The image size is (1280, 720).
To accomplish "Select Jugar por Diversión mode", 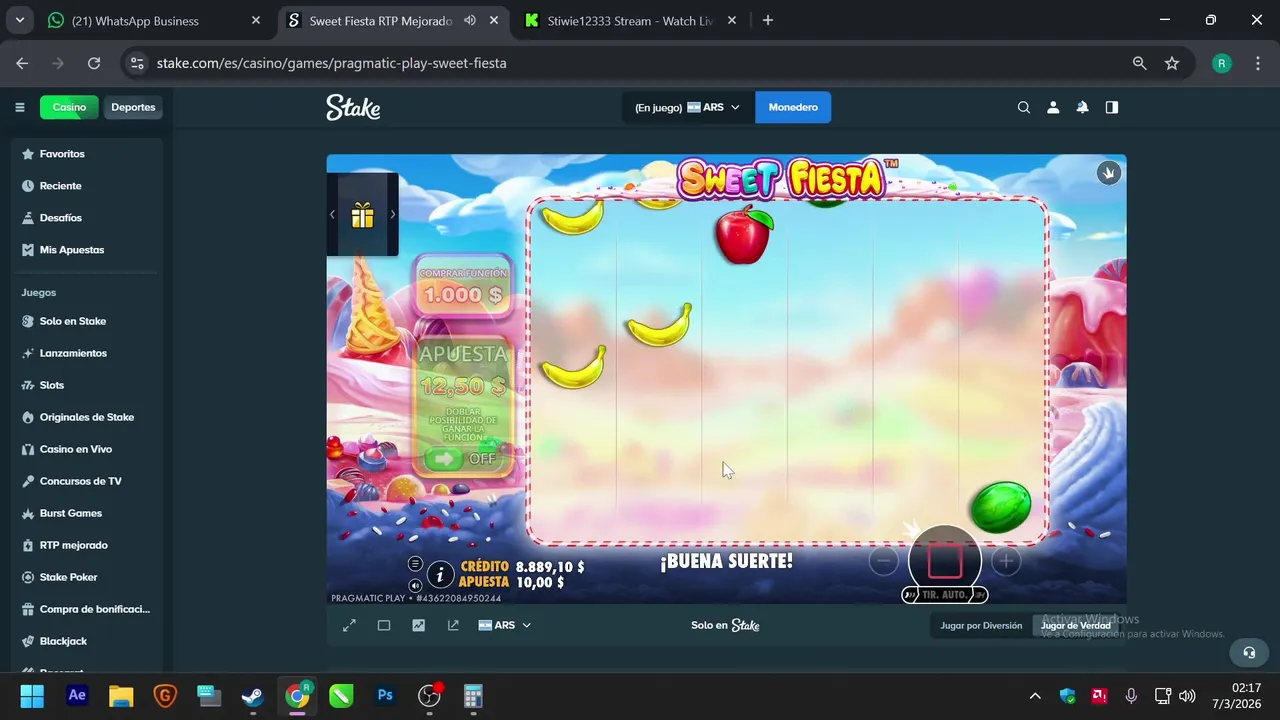I will pos(981,625).
